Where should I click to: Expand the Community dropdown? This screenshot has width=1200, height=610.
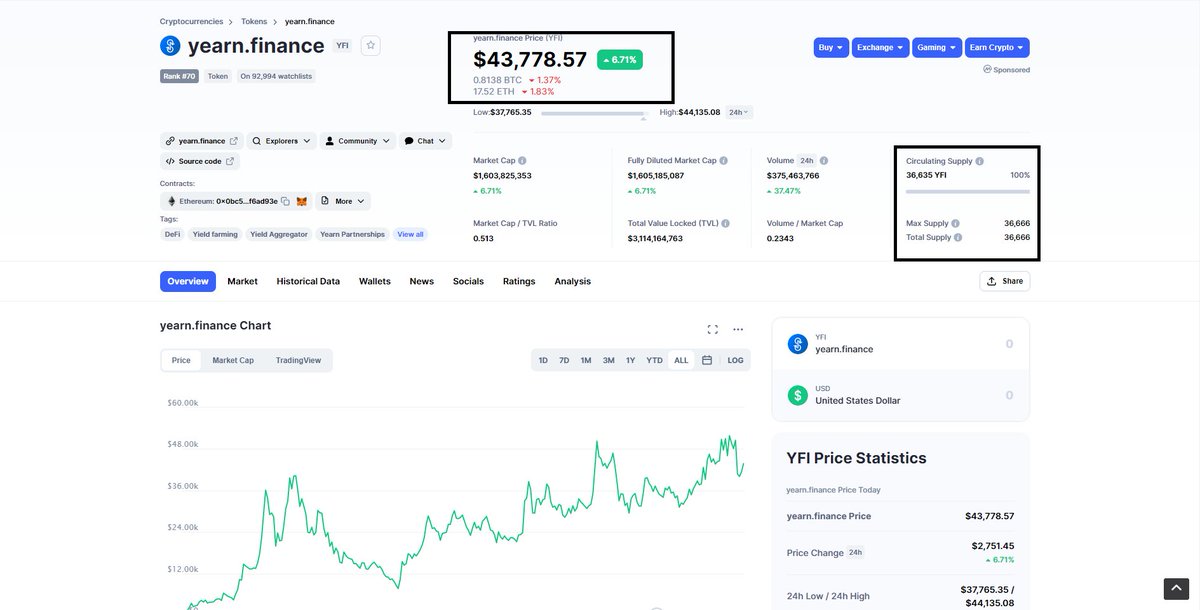[x=358, y=141]
